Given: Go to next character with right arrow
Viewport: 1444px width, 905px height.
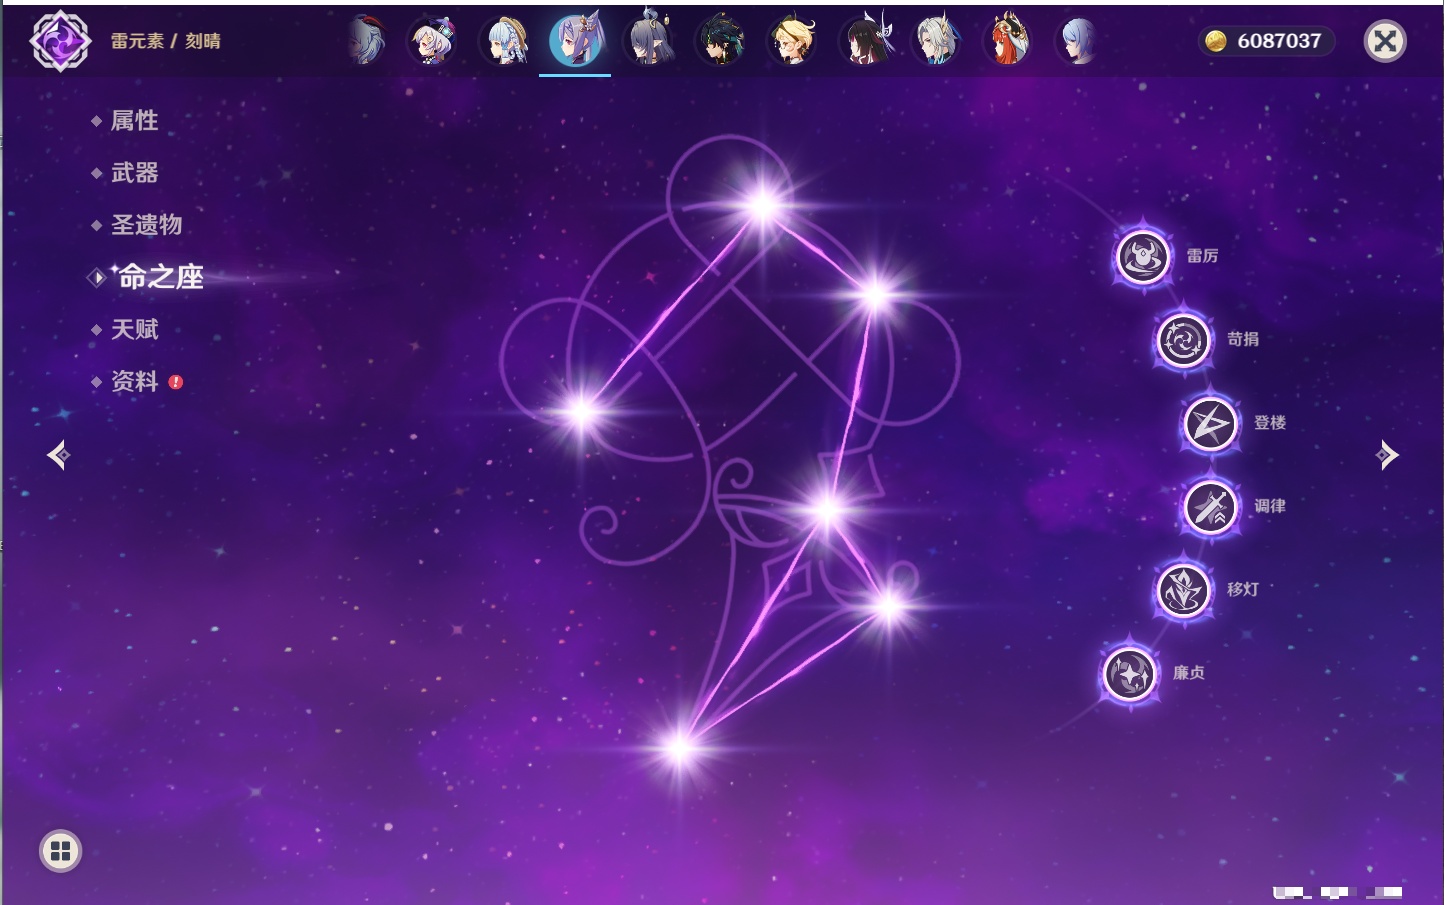Looking at the screenshot, I should tap(1387, 455).
